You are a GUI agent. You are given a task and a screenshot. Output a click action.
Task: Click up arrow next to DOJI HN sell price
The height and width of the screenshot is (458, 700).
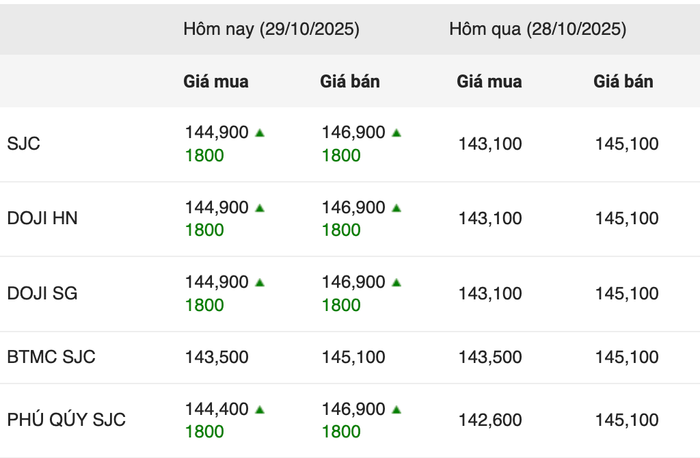[x=397, y=208]
